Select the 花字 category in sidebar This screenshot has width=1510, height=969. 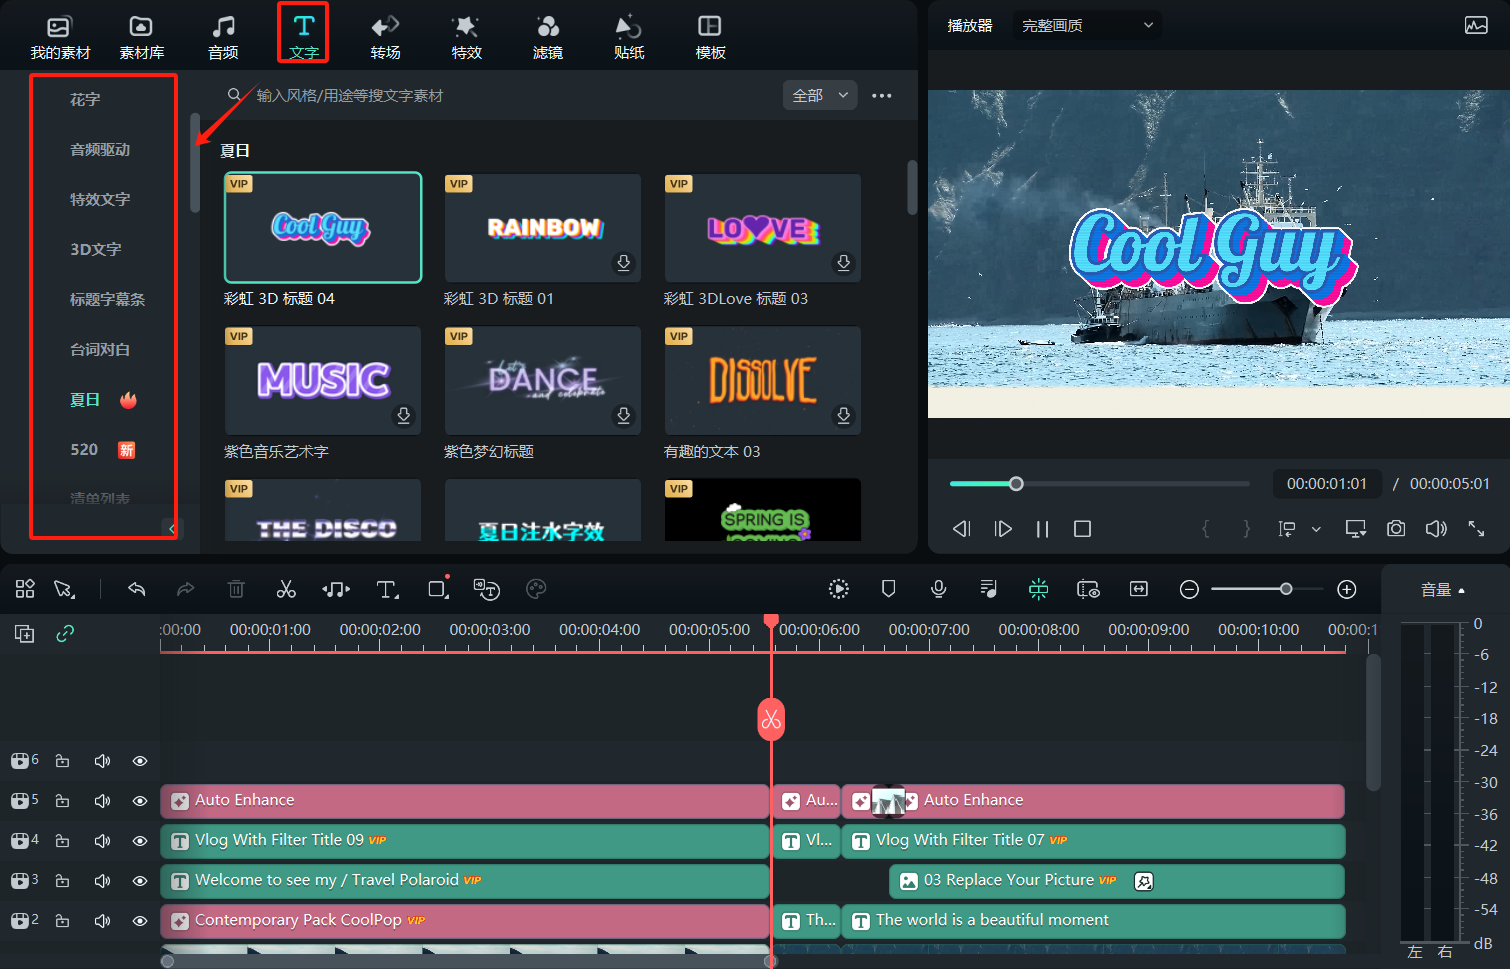coord(85,100)
